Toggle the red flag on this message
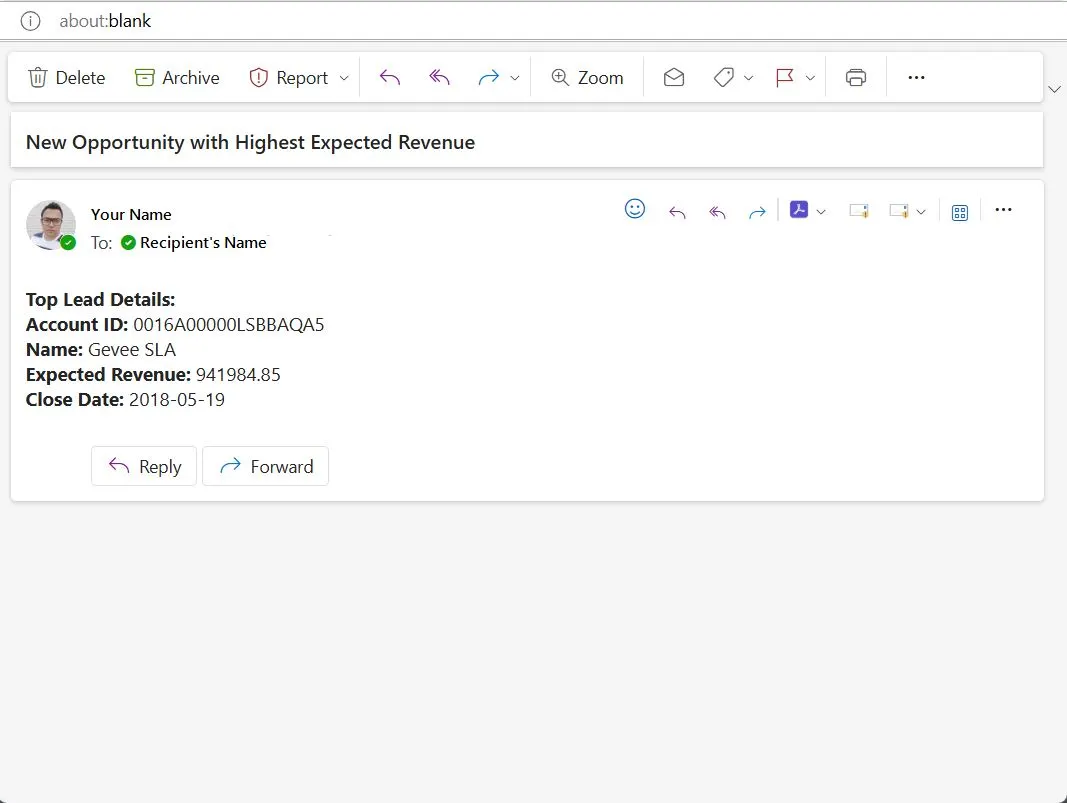The width and height of the screenshot is (1067, 803). [785, 78]
